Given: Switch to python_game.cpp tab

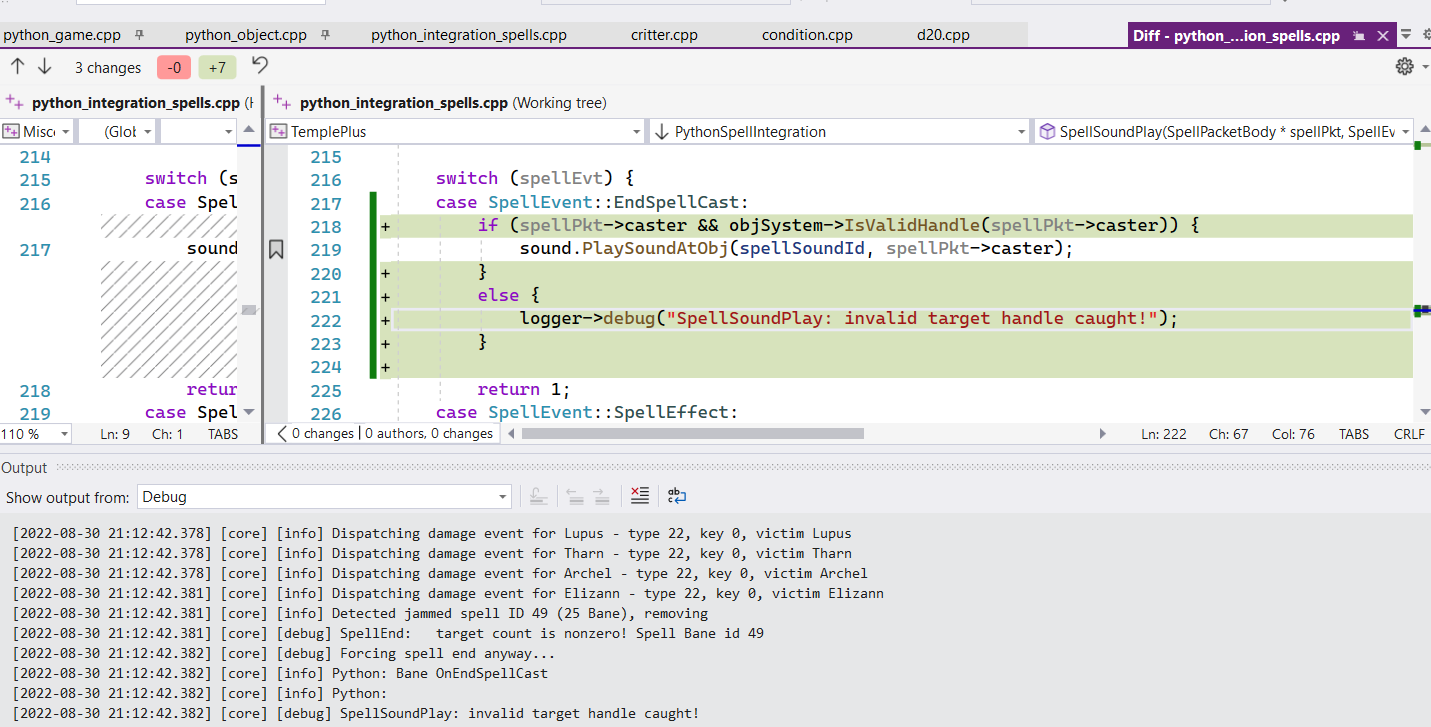Looking at the screenshot, I should [x=62, y=35].
